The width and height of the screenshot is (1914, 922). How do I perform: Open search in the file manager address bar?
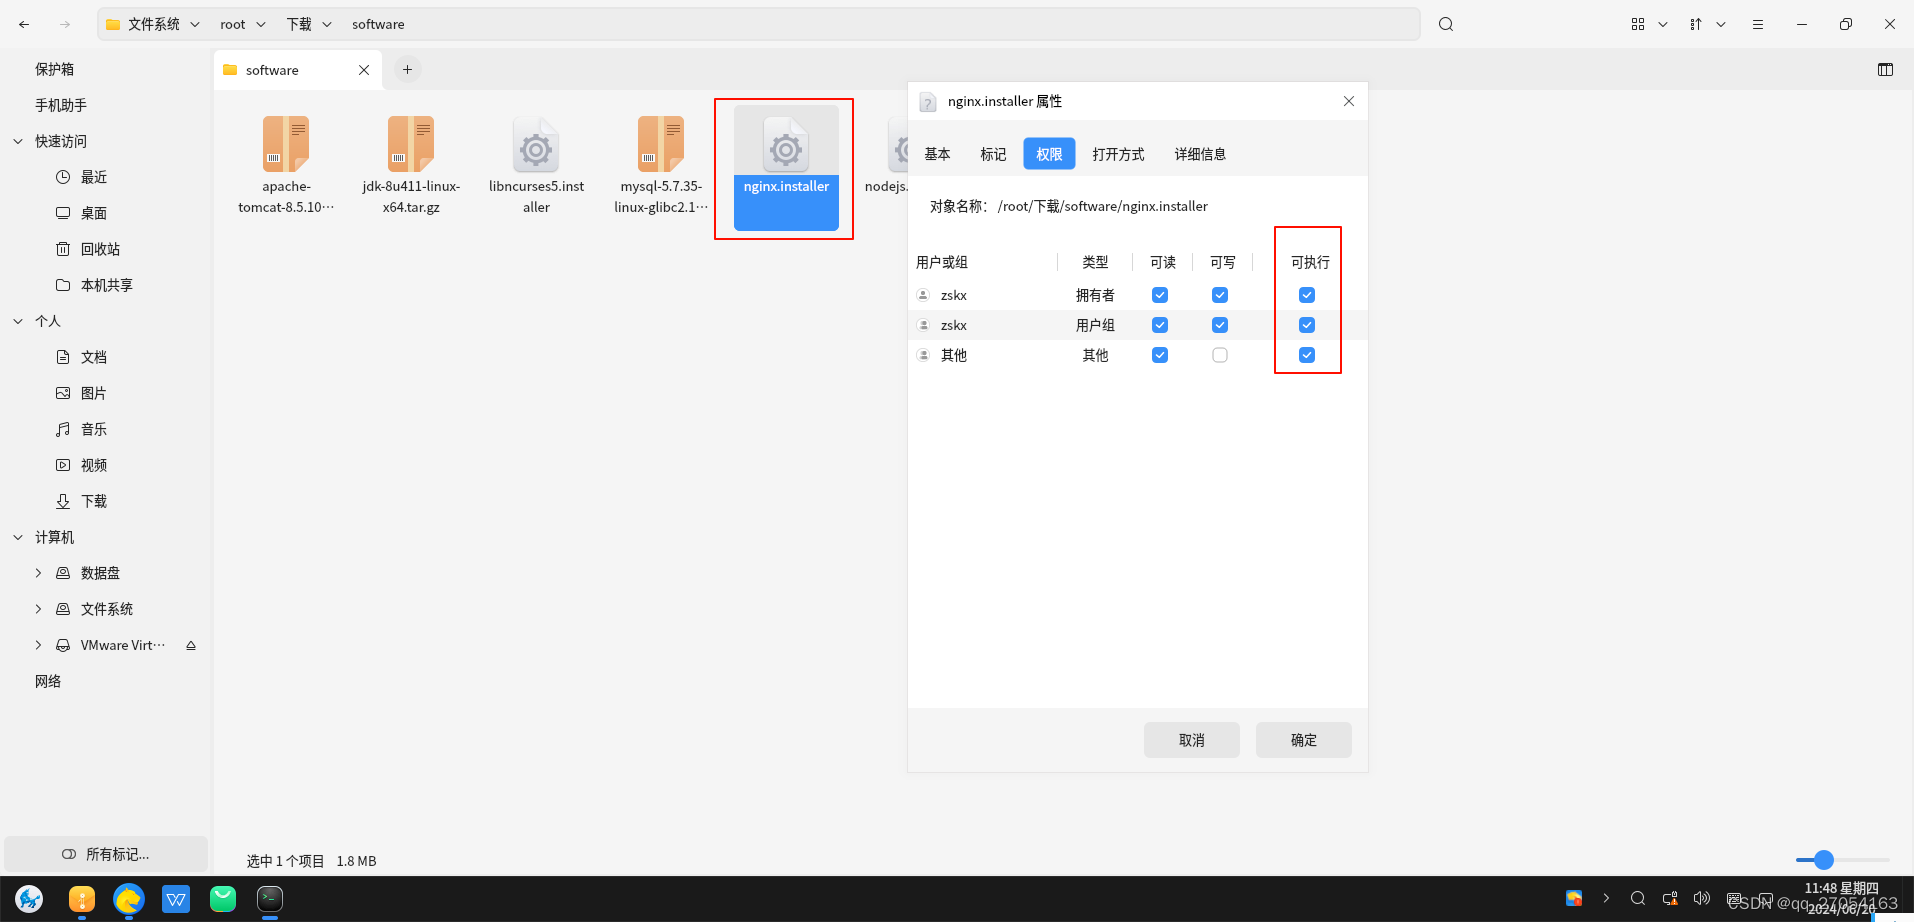tap(1445, 23)
